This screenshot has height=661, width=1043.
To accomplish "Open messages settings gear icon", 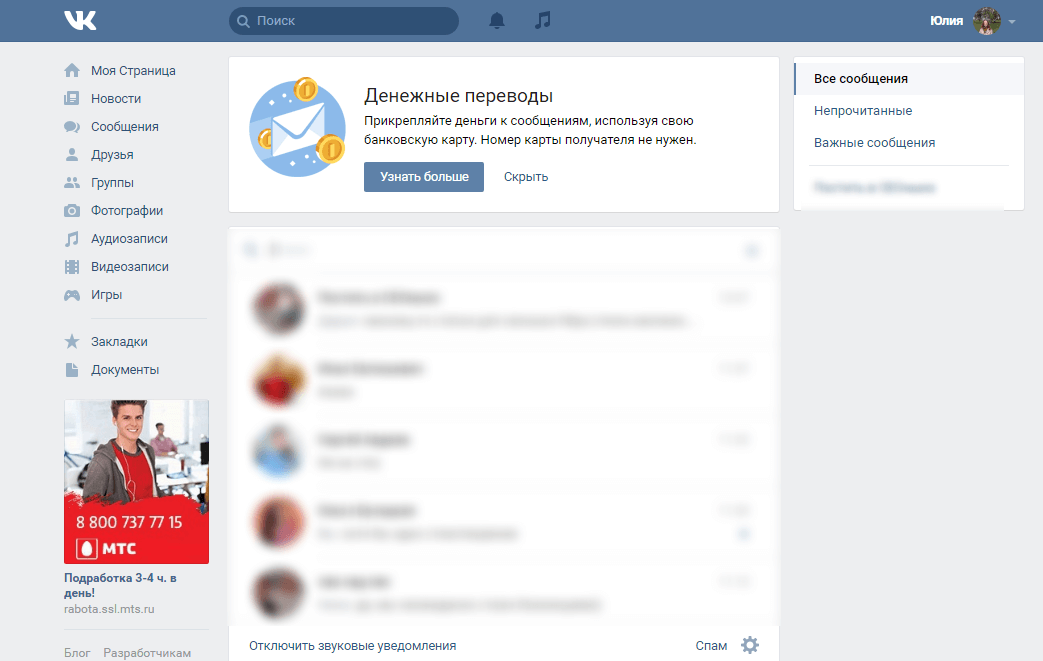I will (x=750, y=645).
